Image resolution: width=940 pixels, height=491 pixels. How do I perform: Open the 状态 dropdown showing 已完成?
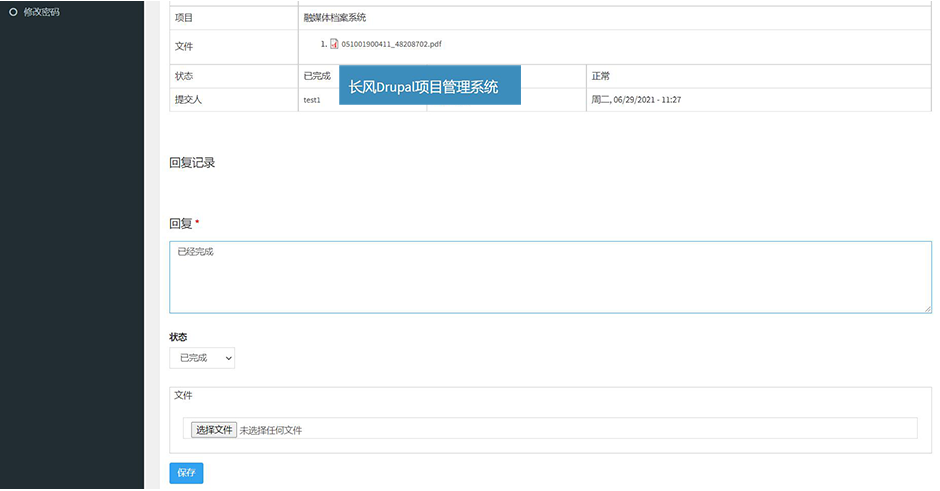(202, 358)
